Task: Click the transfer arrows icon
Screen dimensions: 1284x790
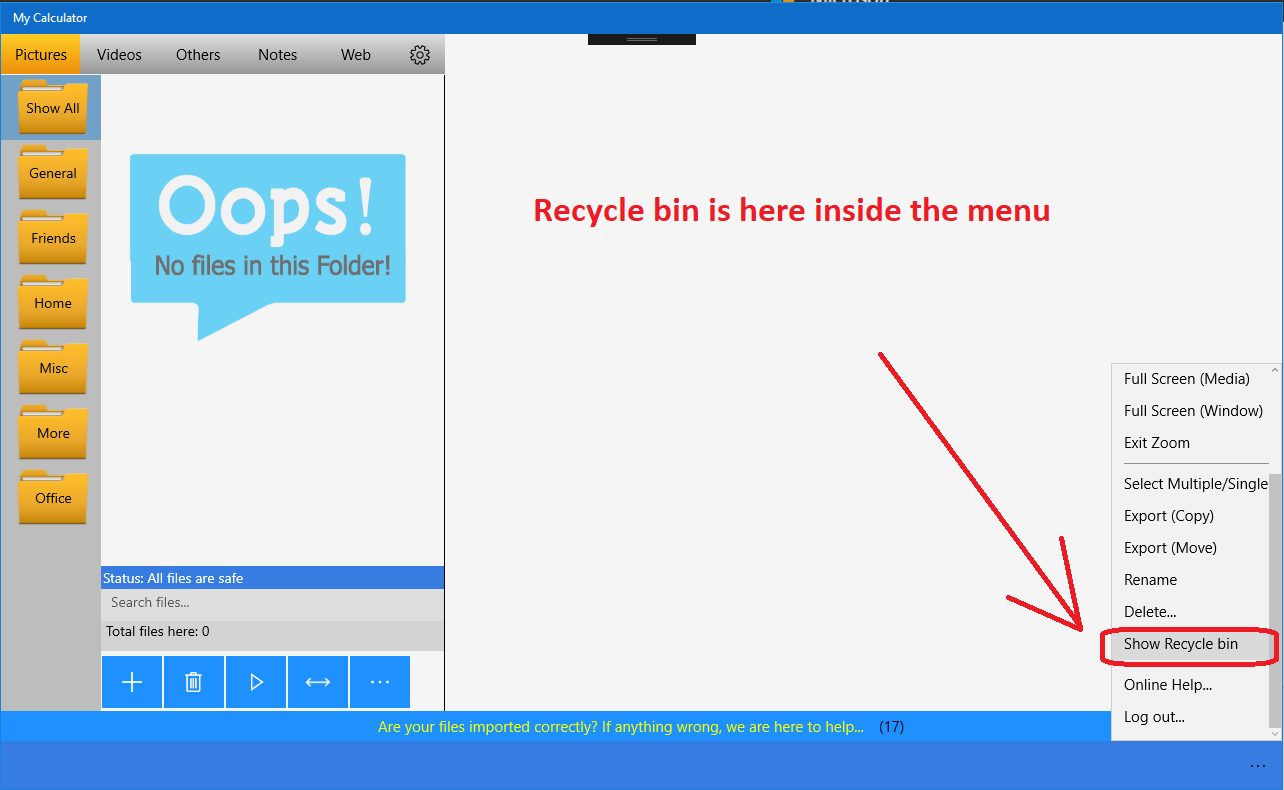Action: (317, 681)
